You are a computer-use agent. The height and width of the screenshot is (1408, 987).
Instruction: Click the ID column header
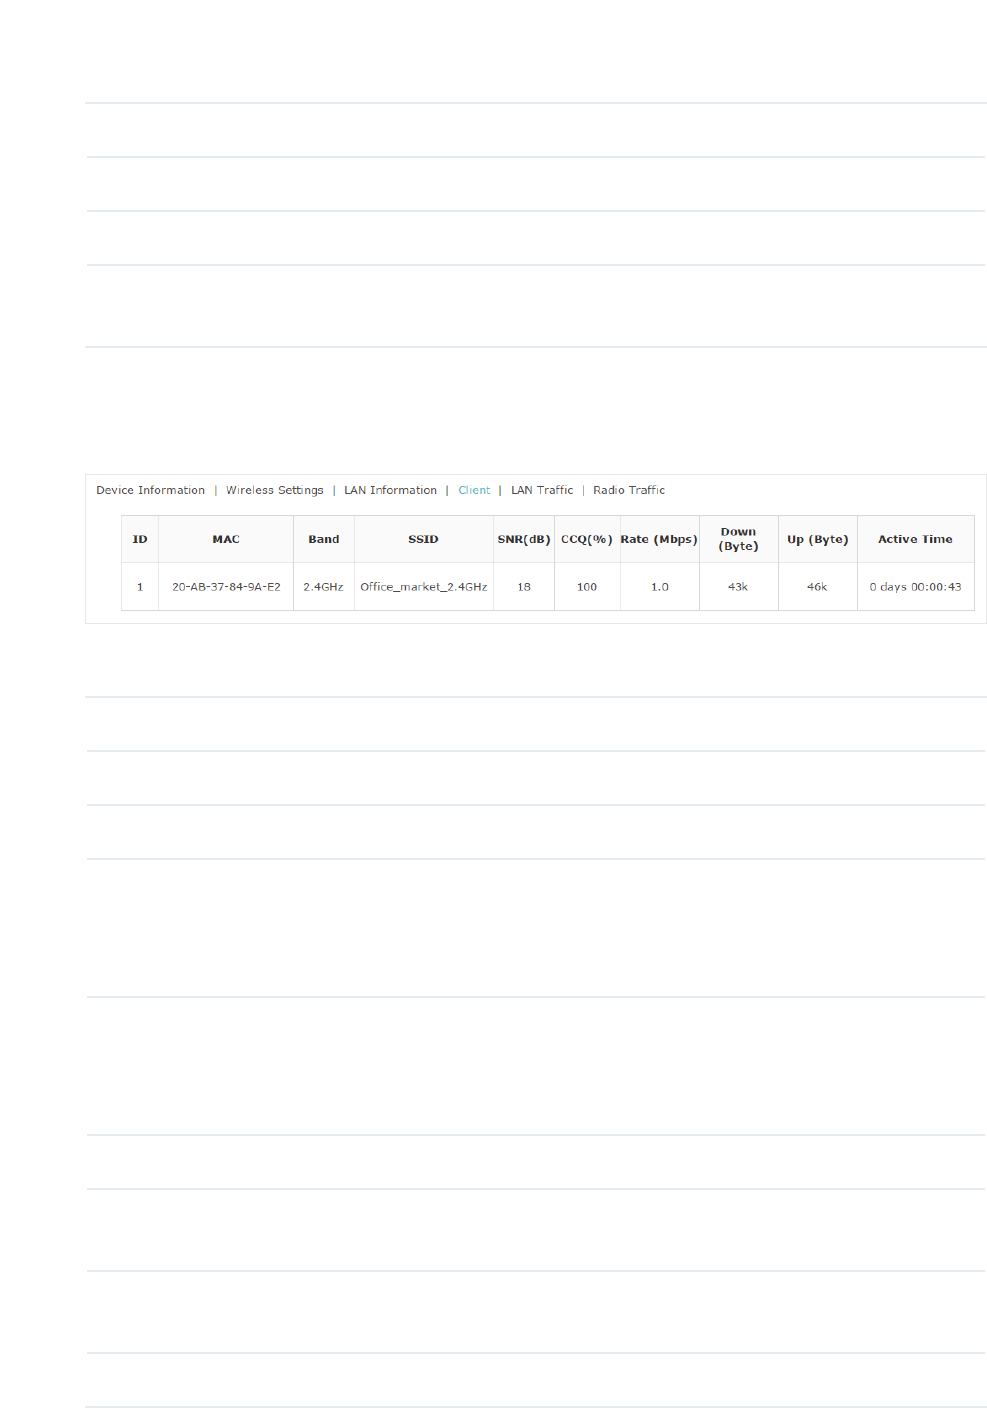click(140, 539)
